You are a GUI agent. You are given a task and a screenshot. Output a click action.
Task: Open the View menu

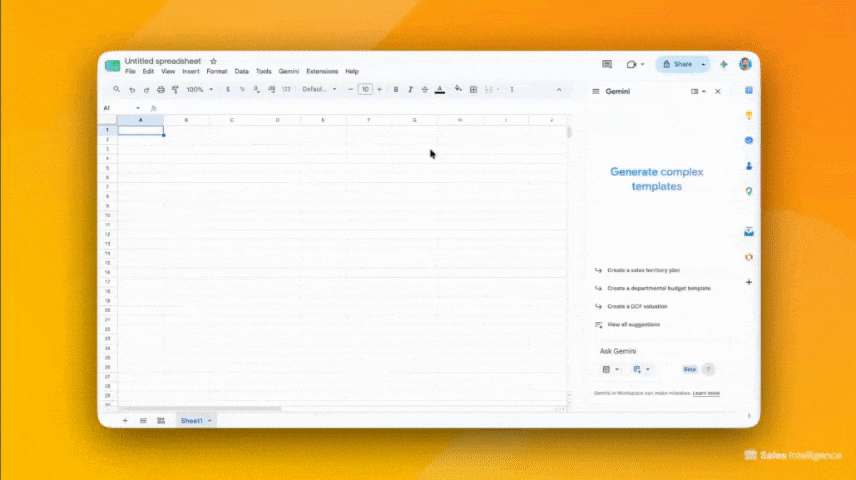(168, 72)
